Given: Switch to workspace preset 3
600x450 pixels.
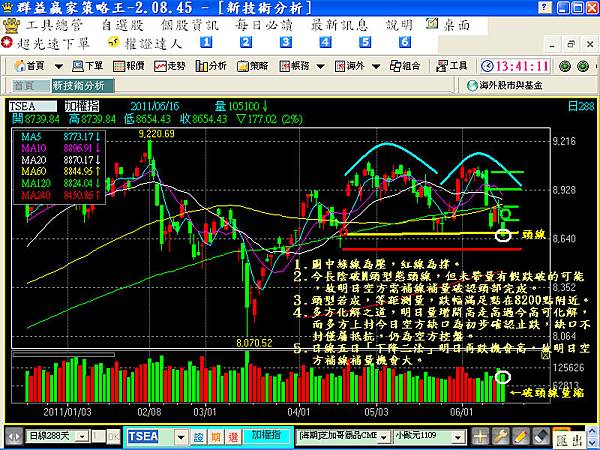Looking at the screenshot, I should coord(285,42).
